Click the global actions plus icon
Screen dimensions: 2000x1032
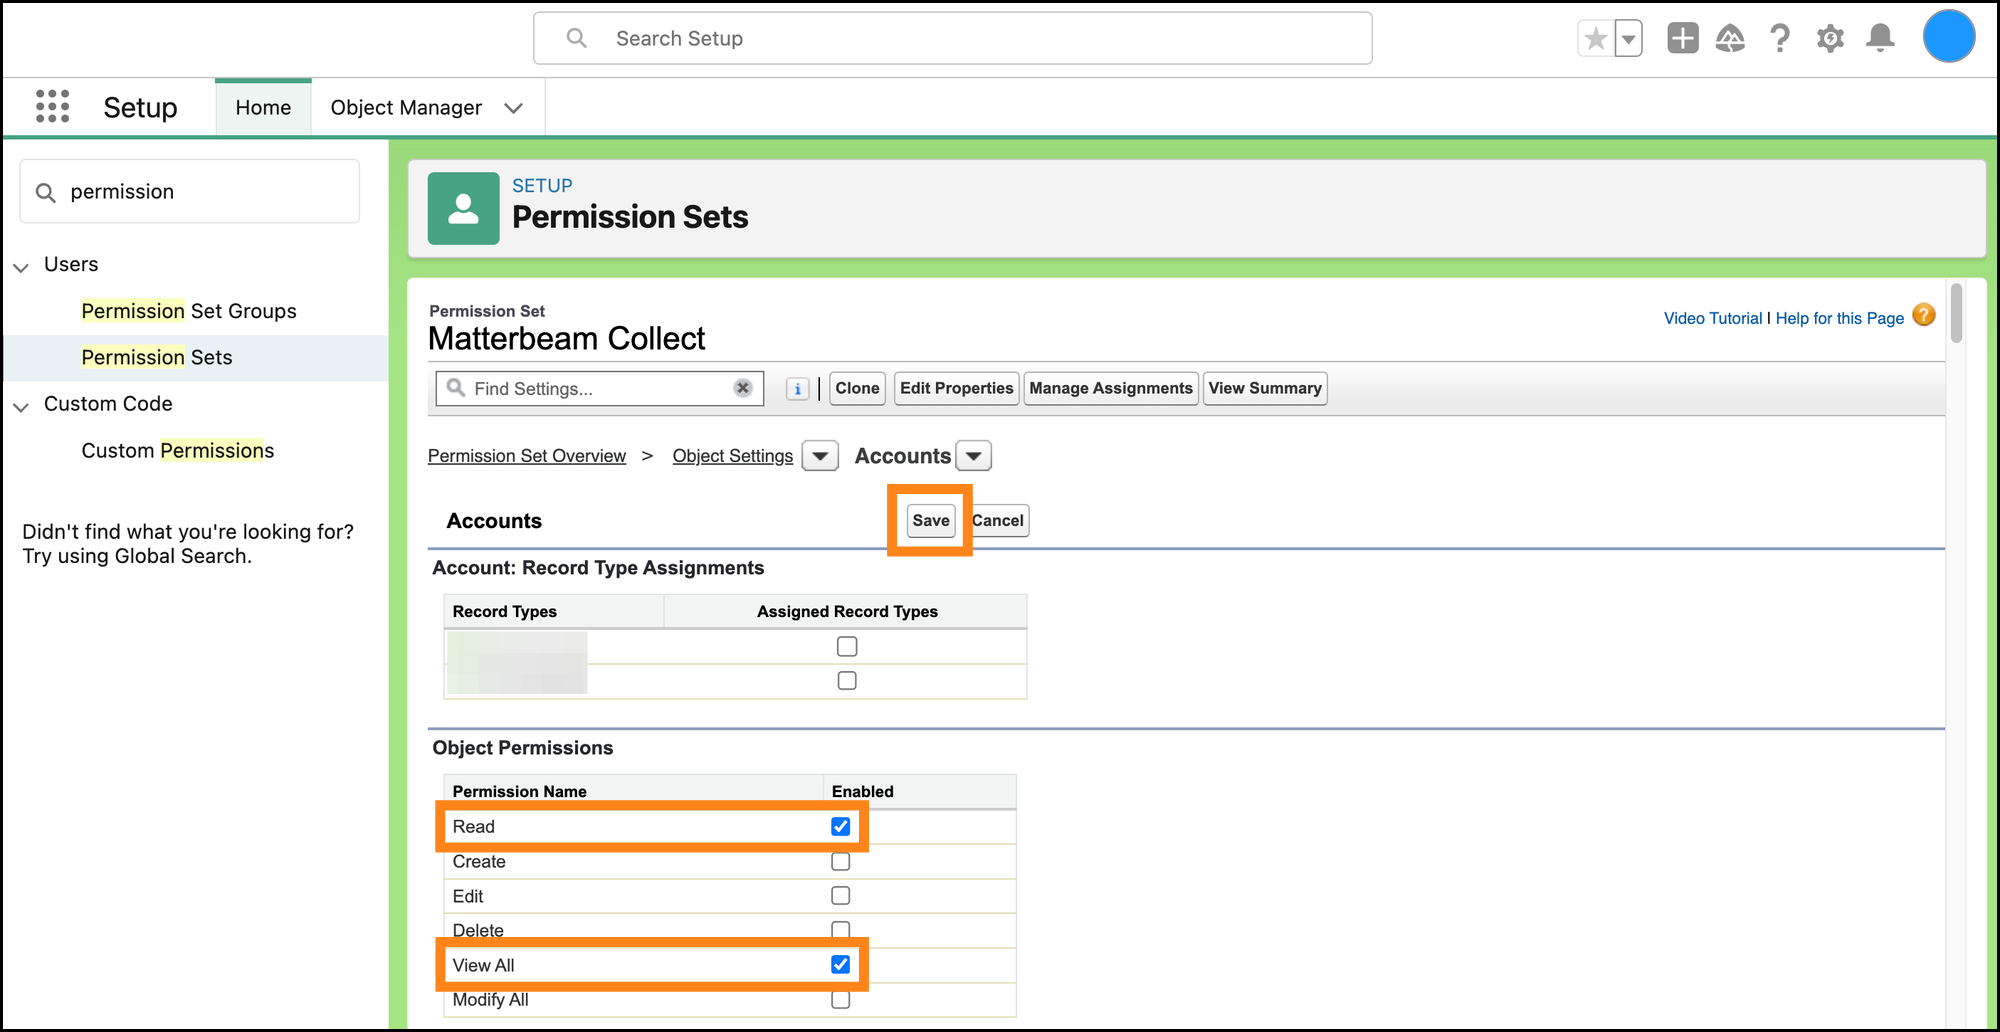pyautogui.click(x=1682, y=39)
